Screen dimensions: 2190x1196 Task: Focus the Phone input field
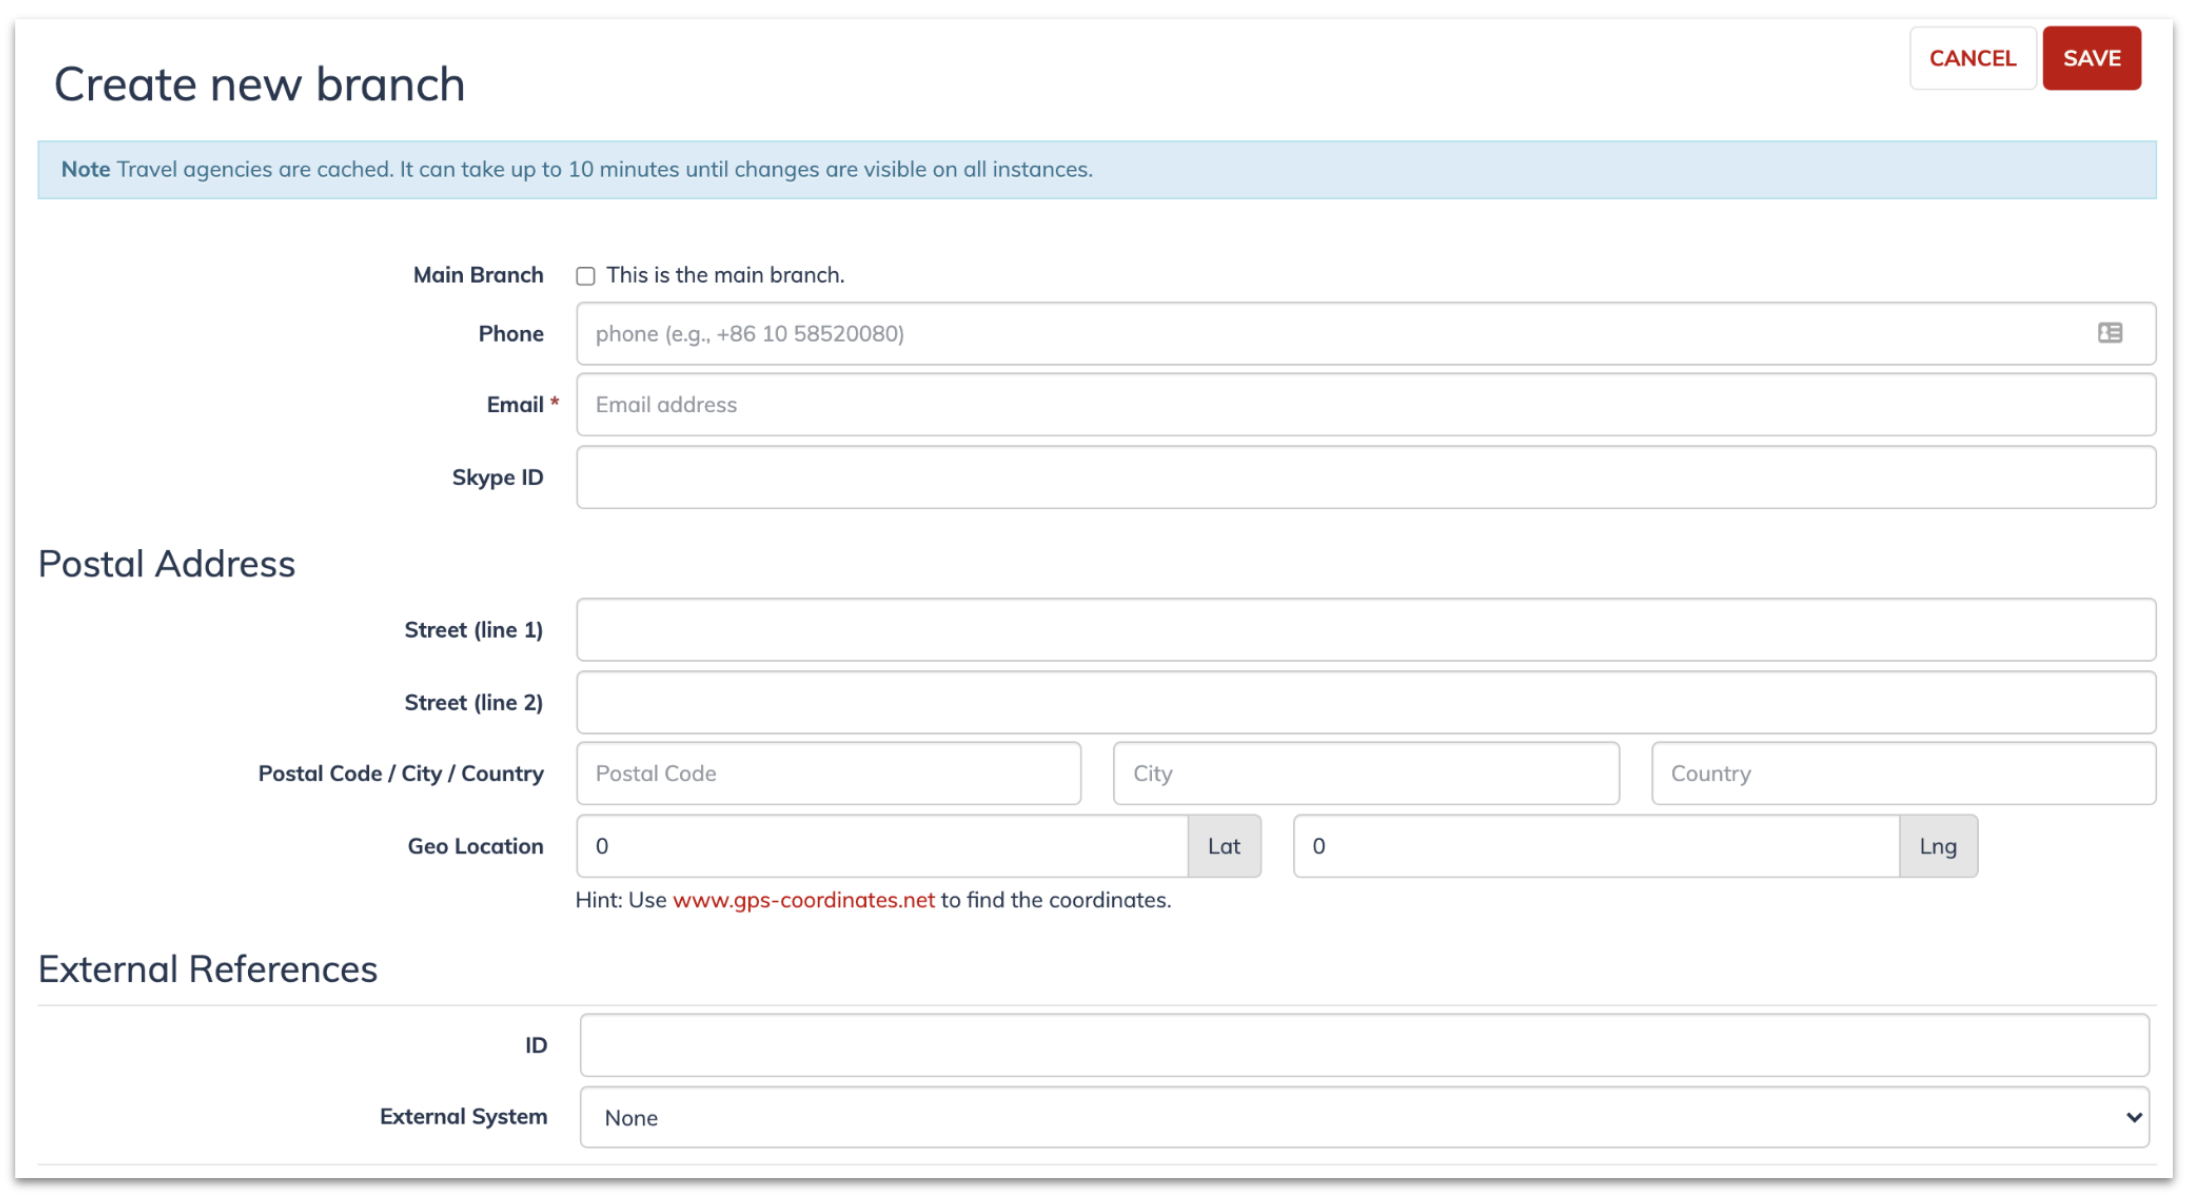1365,333
